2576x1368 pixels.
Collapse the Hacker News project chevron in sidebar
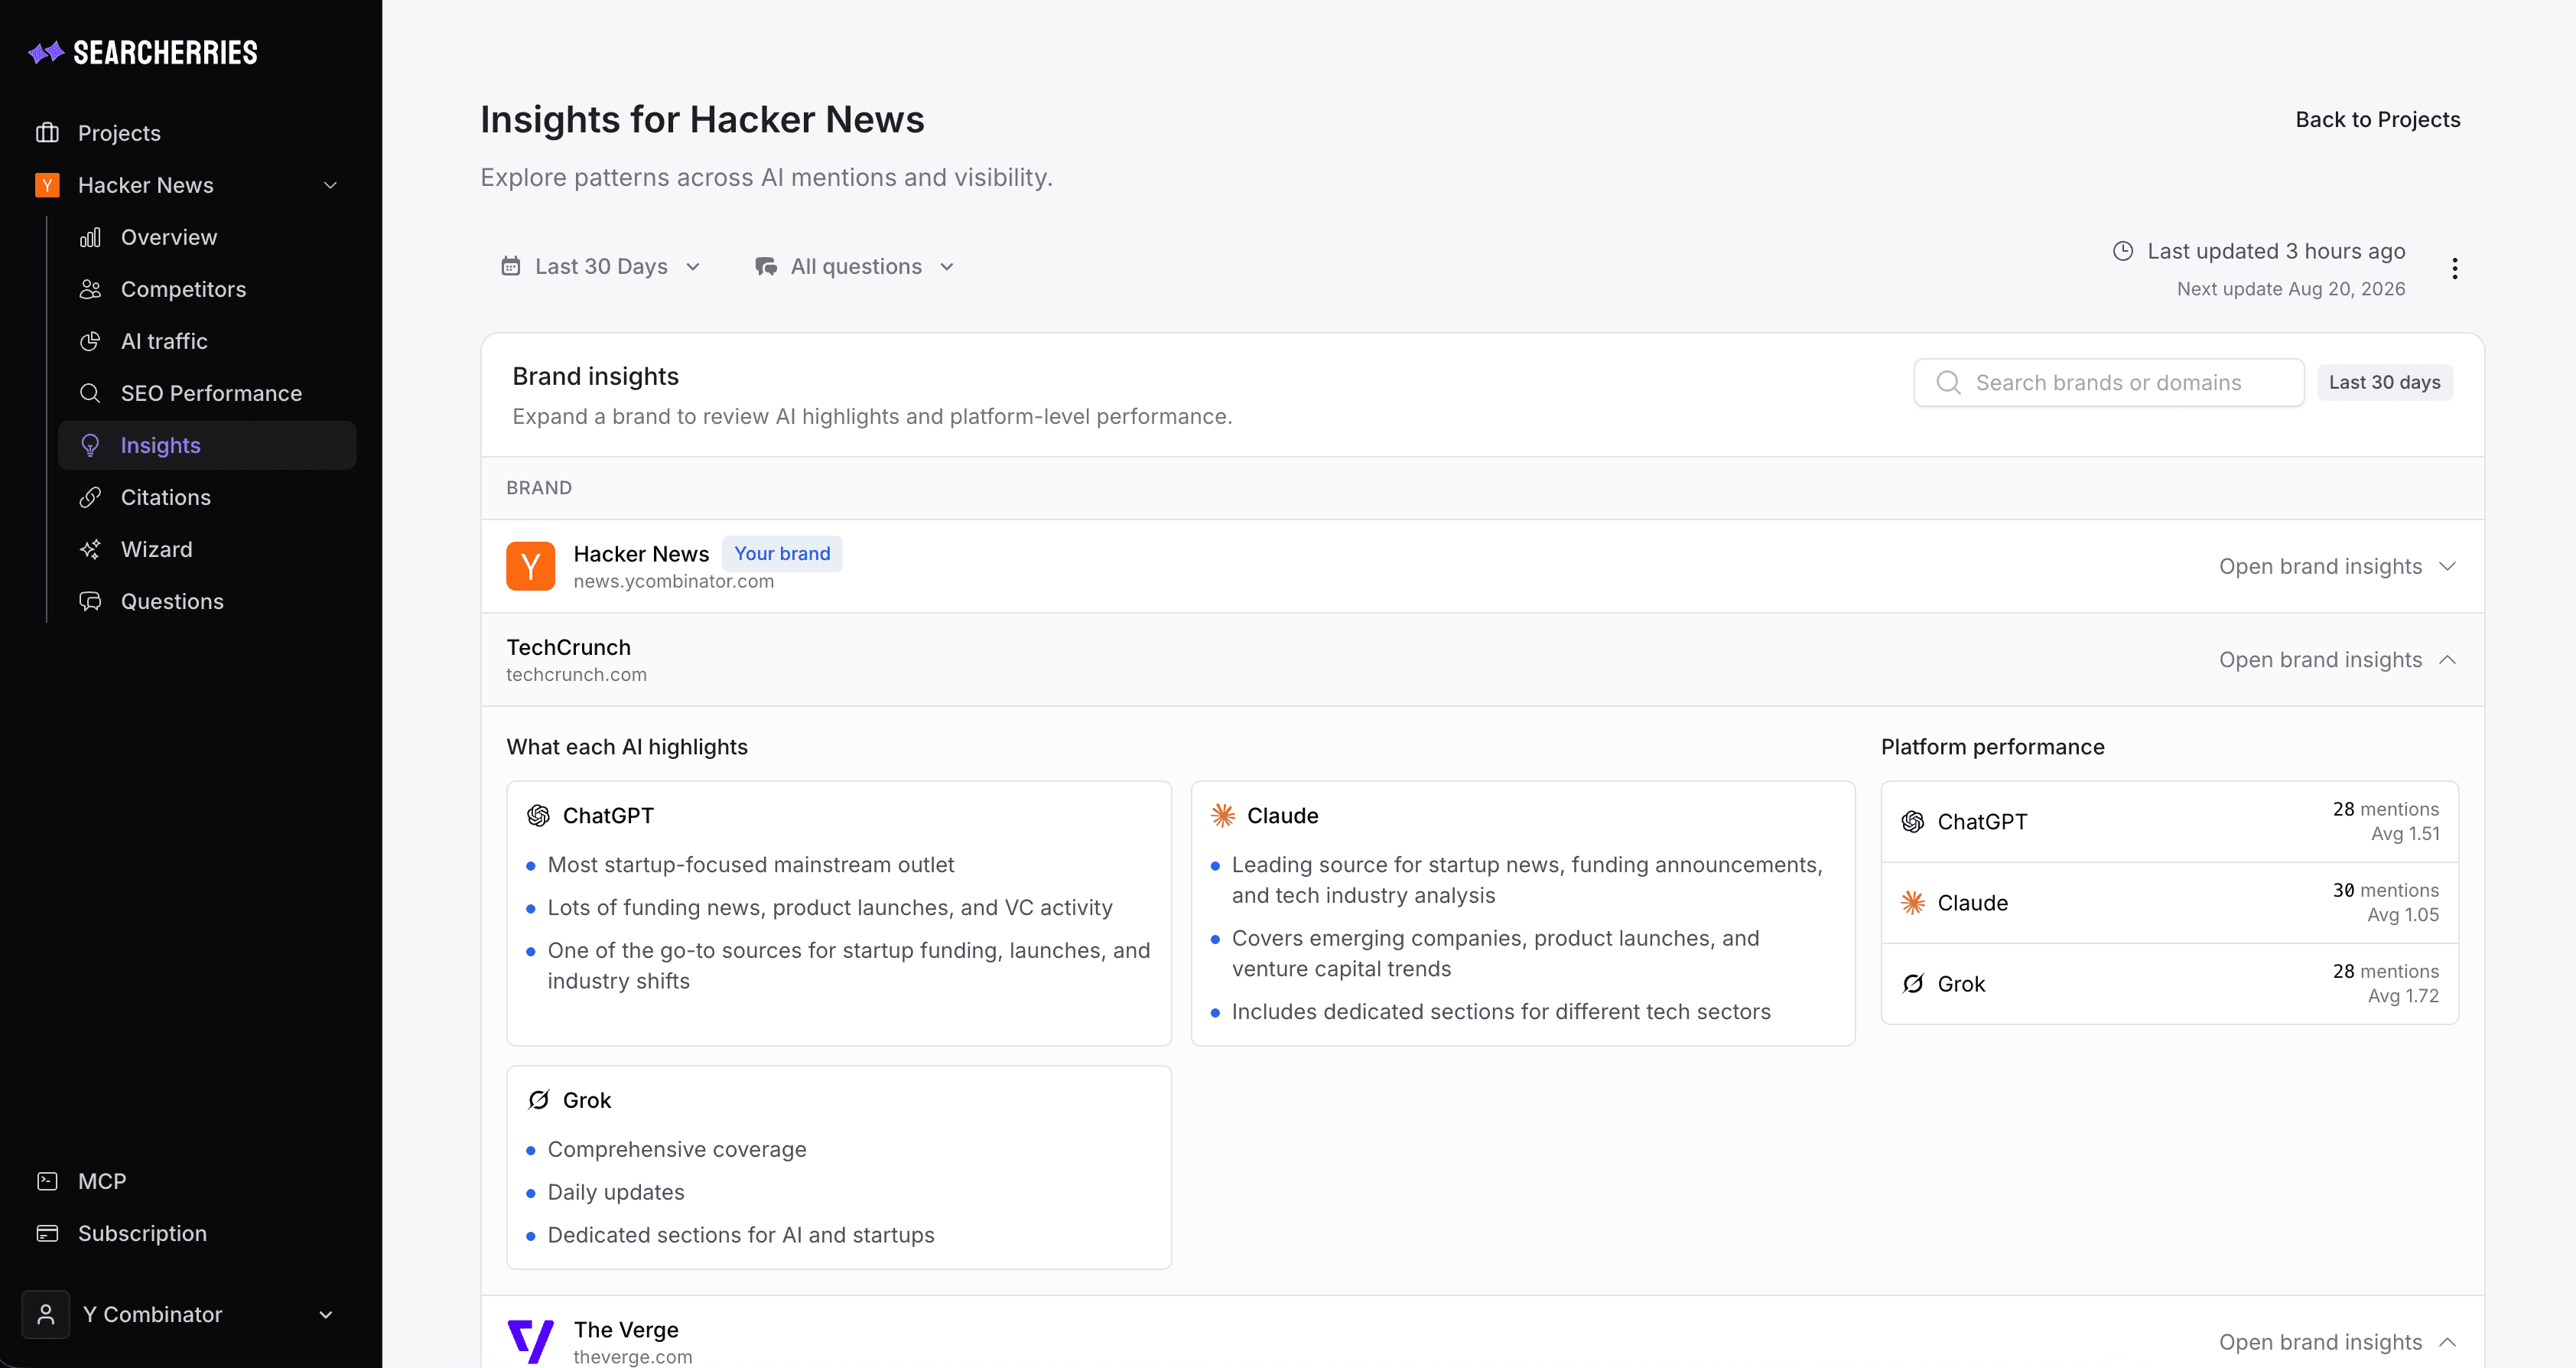[x=330, y=185]
